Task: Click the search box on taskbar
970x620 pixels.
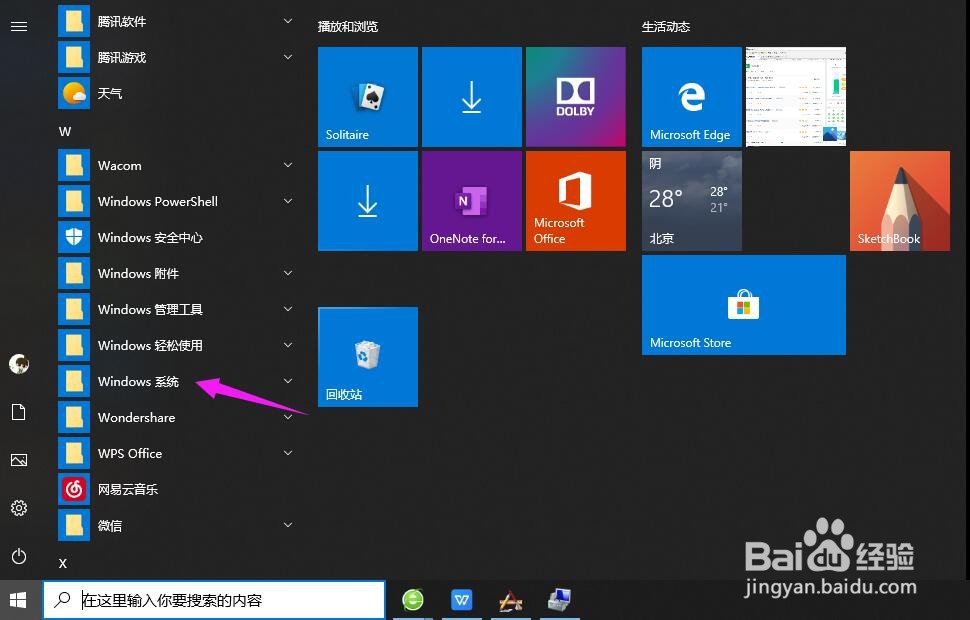Action: tap(214, 600)
